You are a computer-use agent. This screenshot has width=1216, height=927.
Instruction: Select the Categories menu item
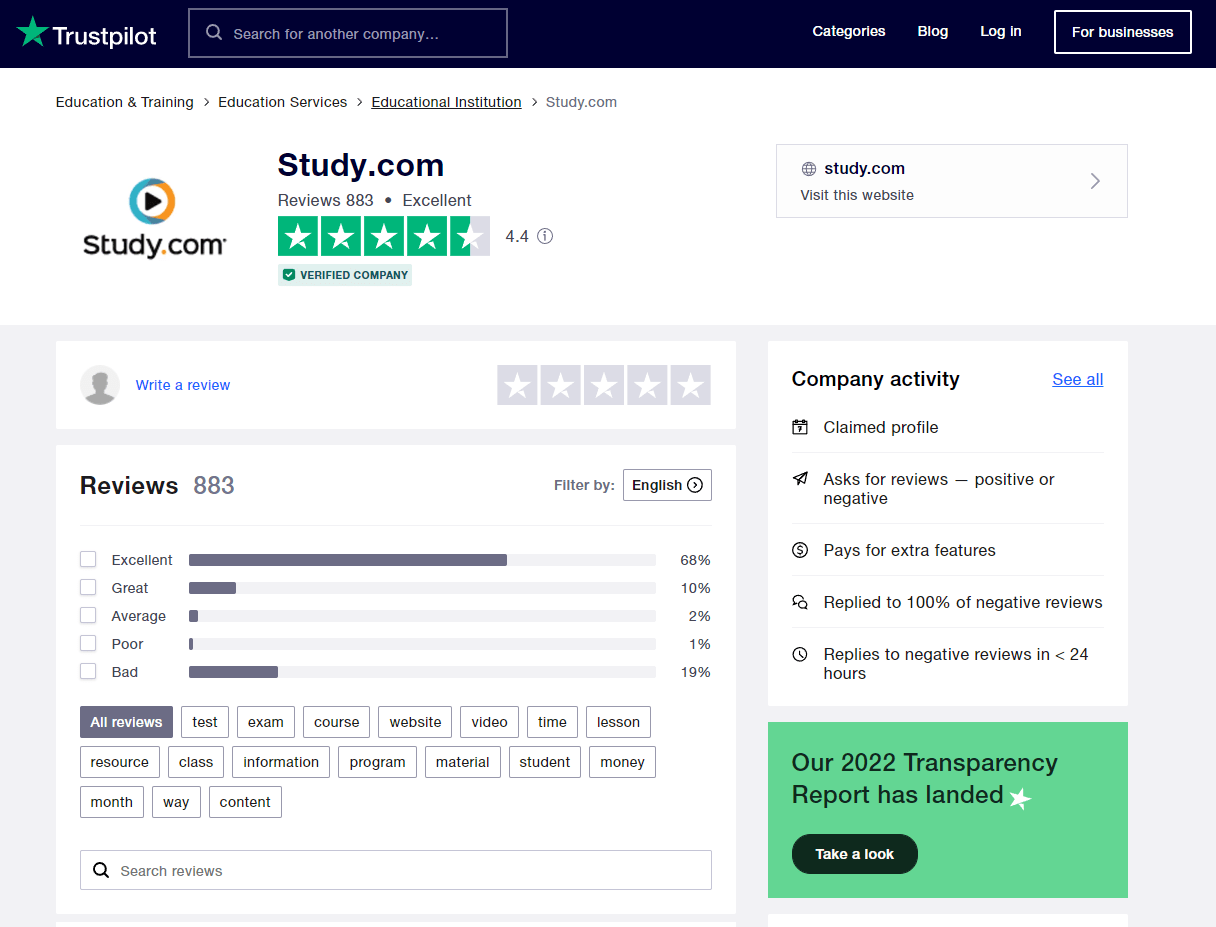[x=848, y=31]
